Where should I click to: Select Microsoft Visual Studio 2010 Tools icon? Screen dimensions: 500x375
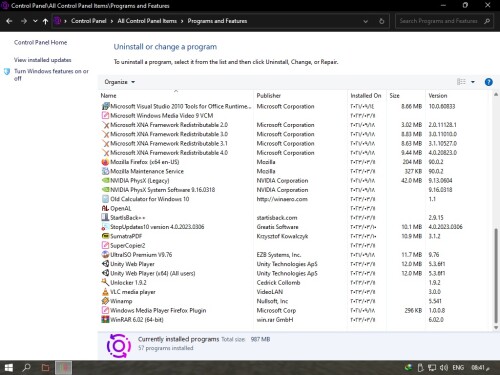coord(105,106)
